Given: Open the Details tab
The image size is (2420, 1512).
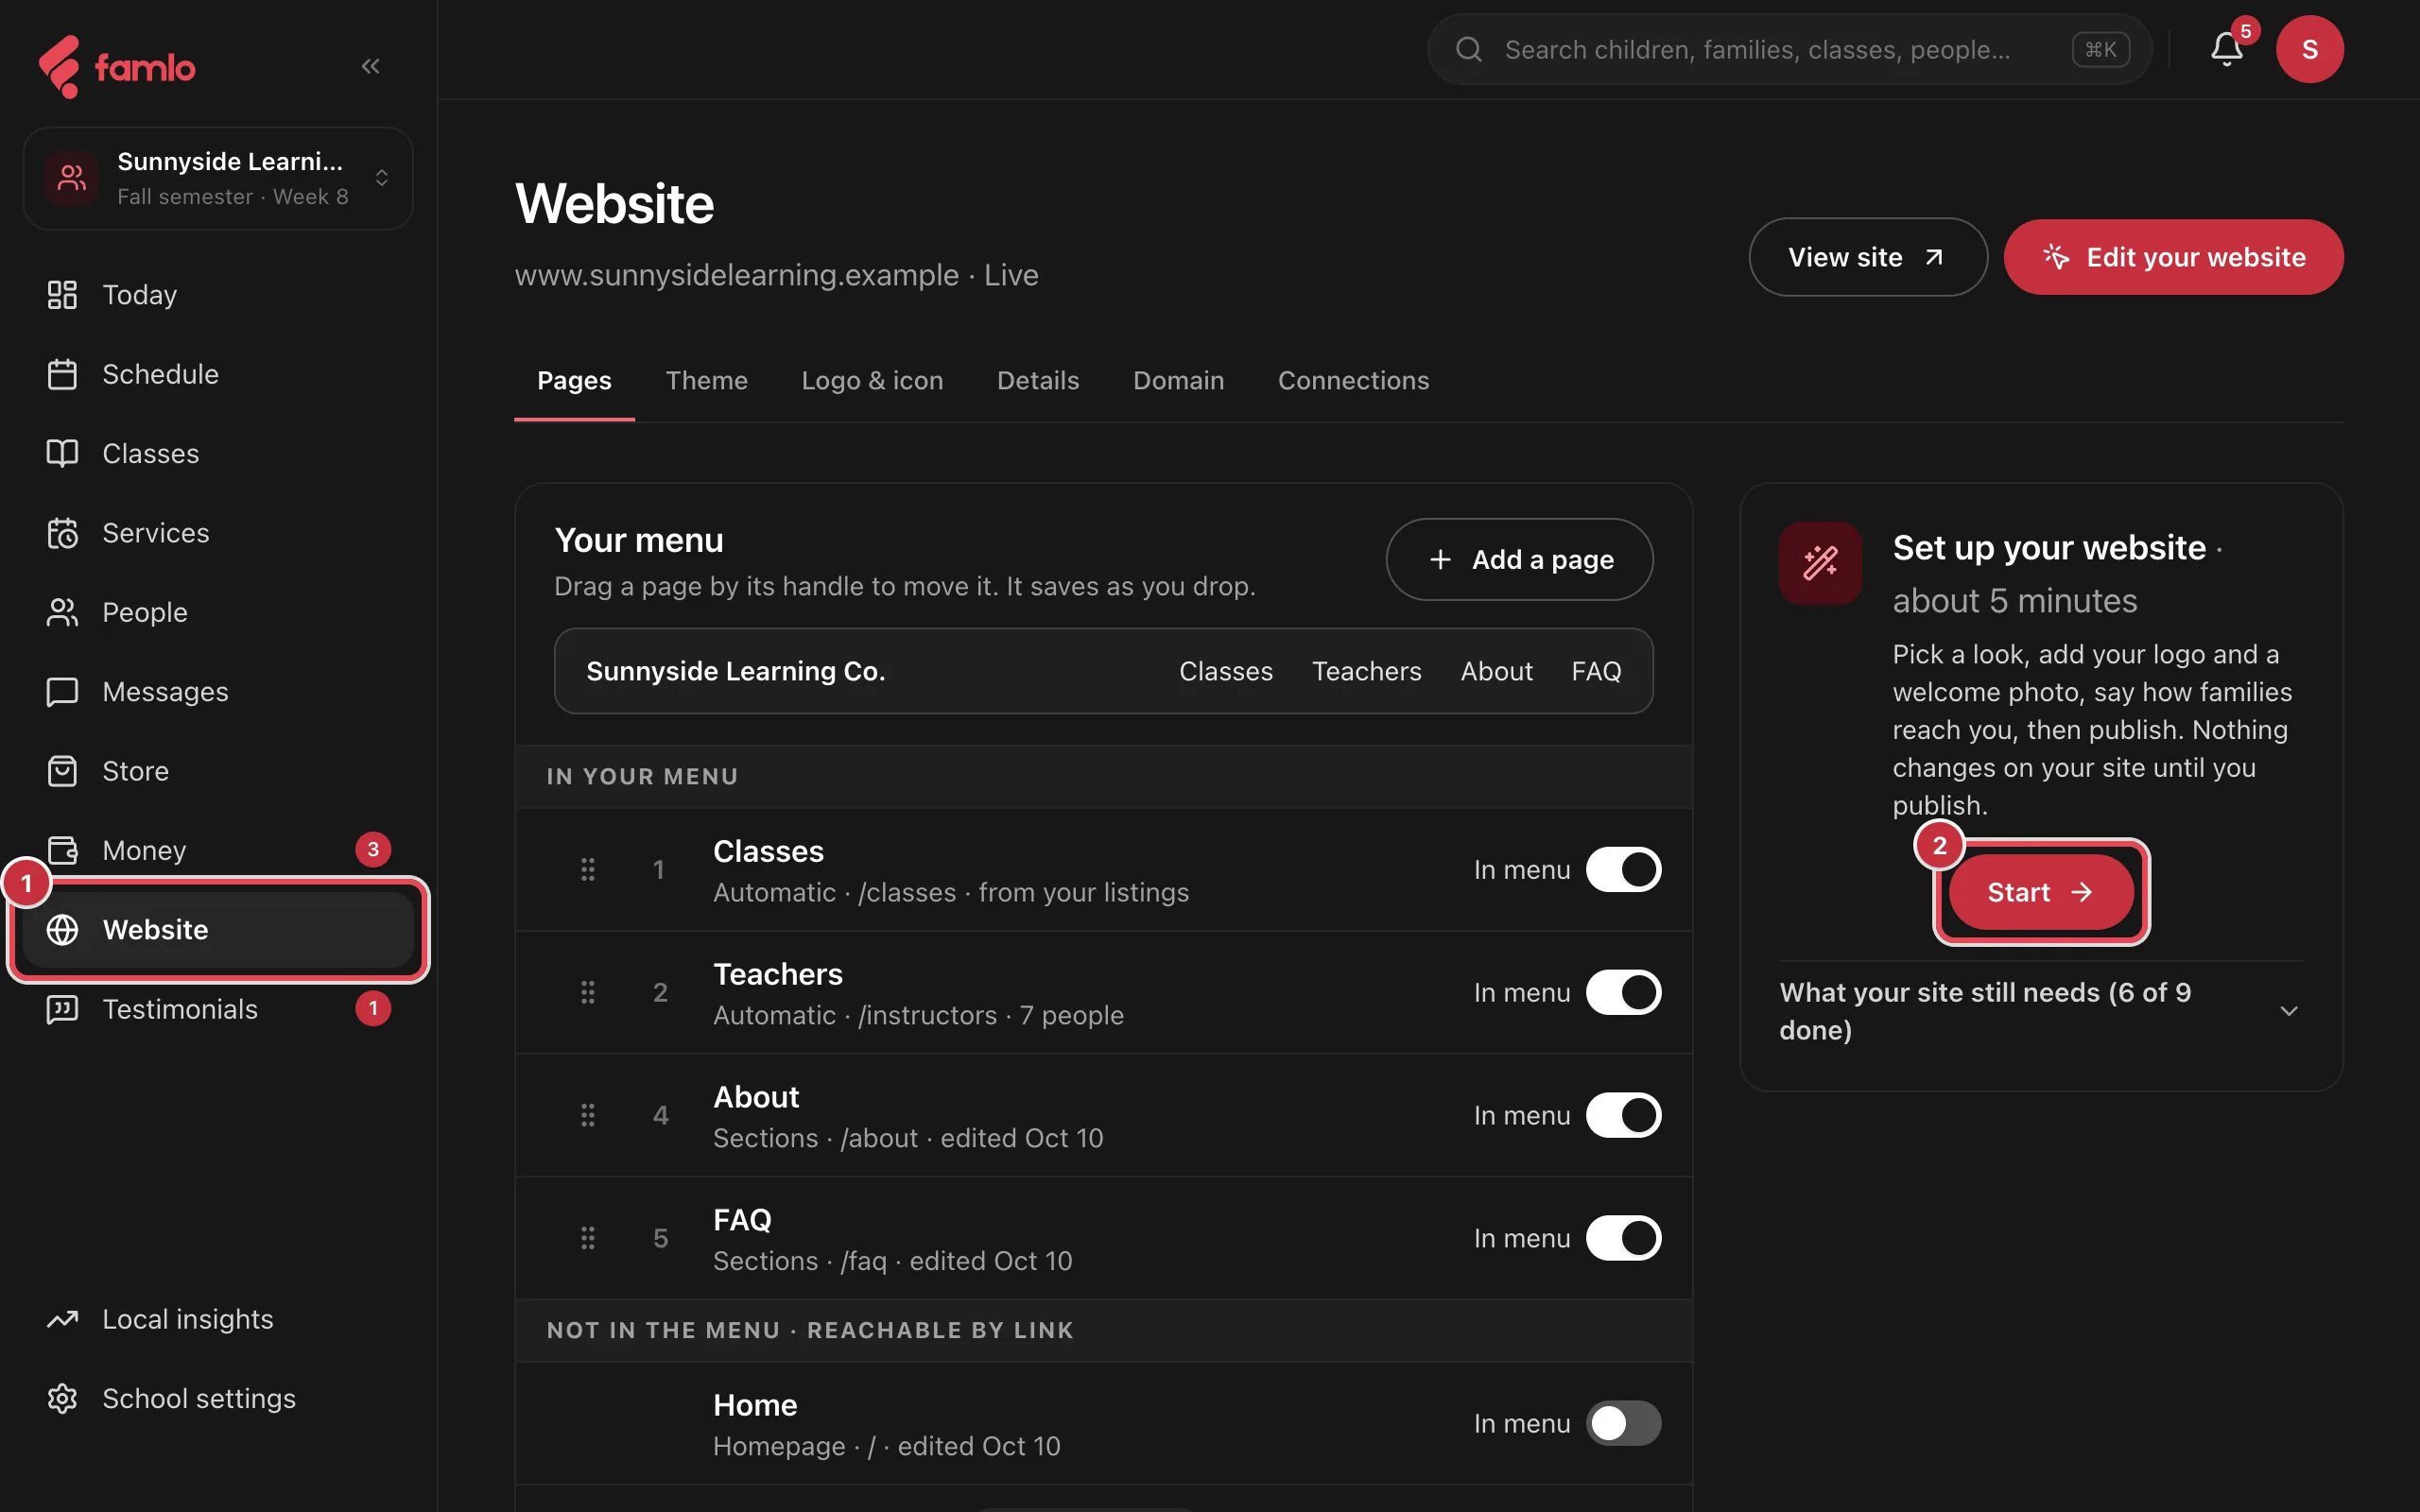Looking at the screenshot, I should tap(1038, 381).
